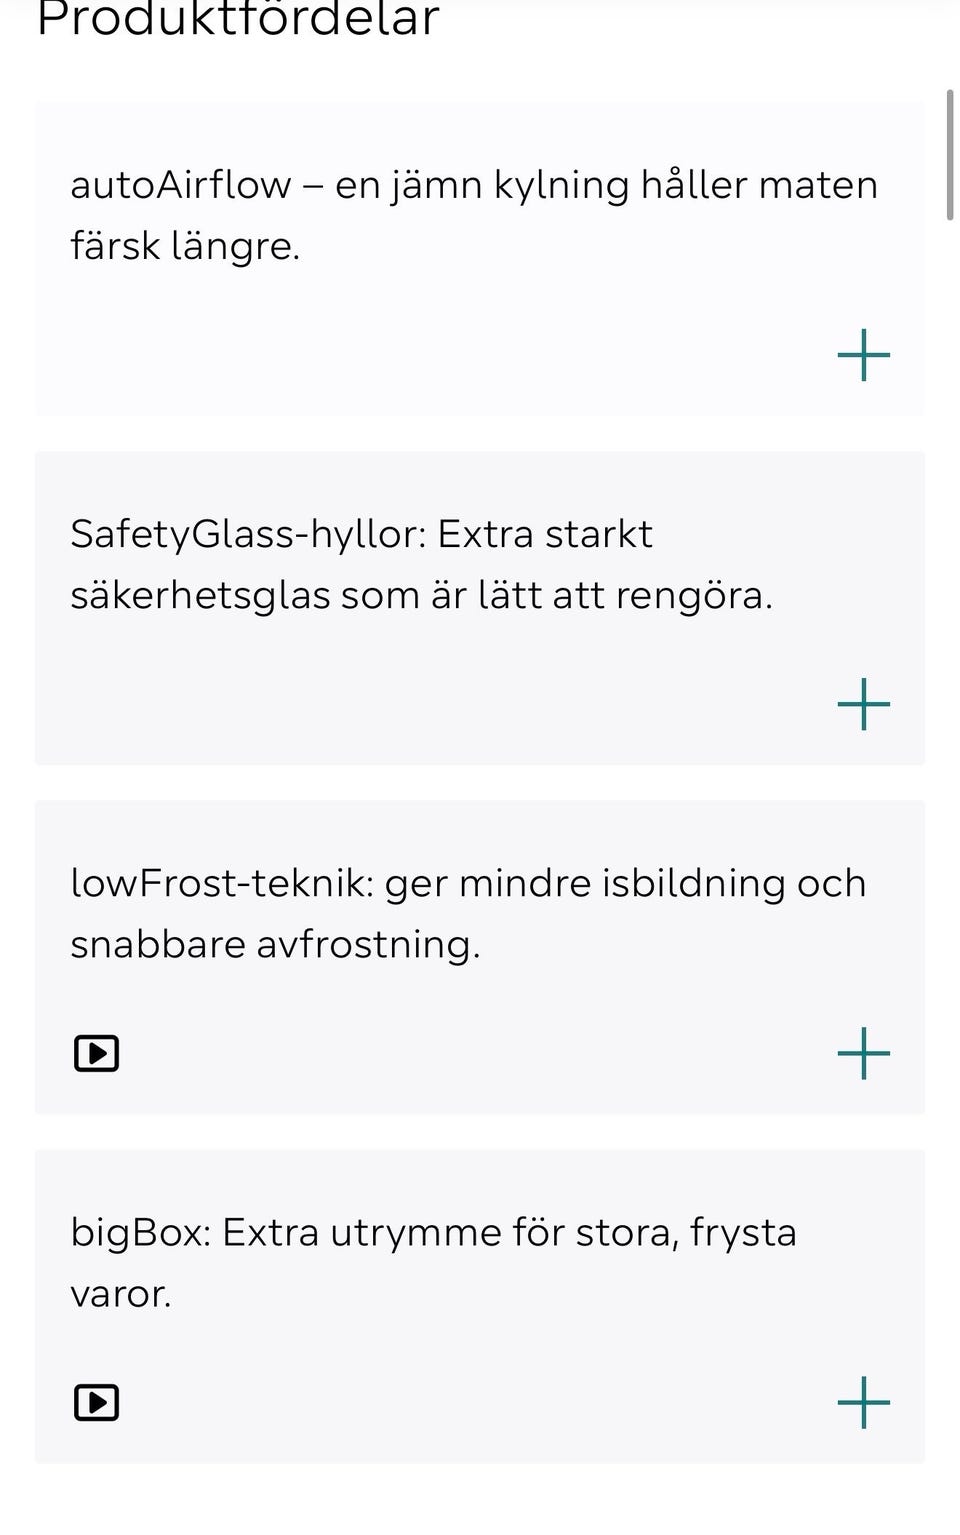Click the Produktfördelar heading
The width and height of the screenshot is (960, 1535).
tap(238, 19)
